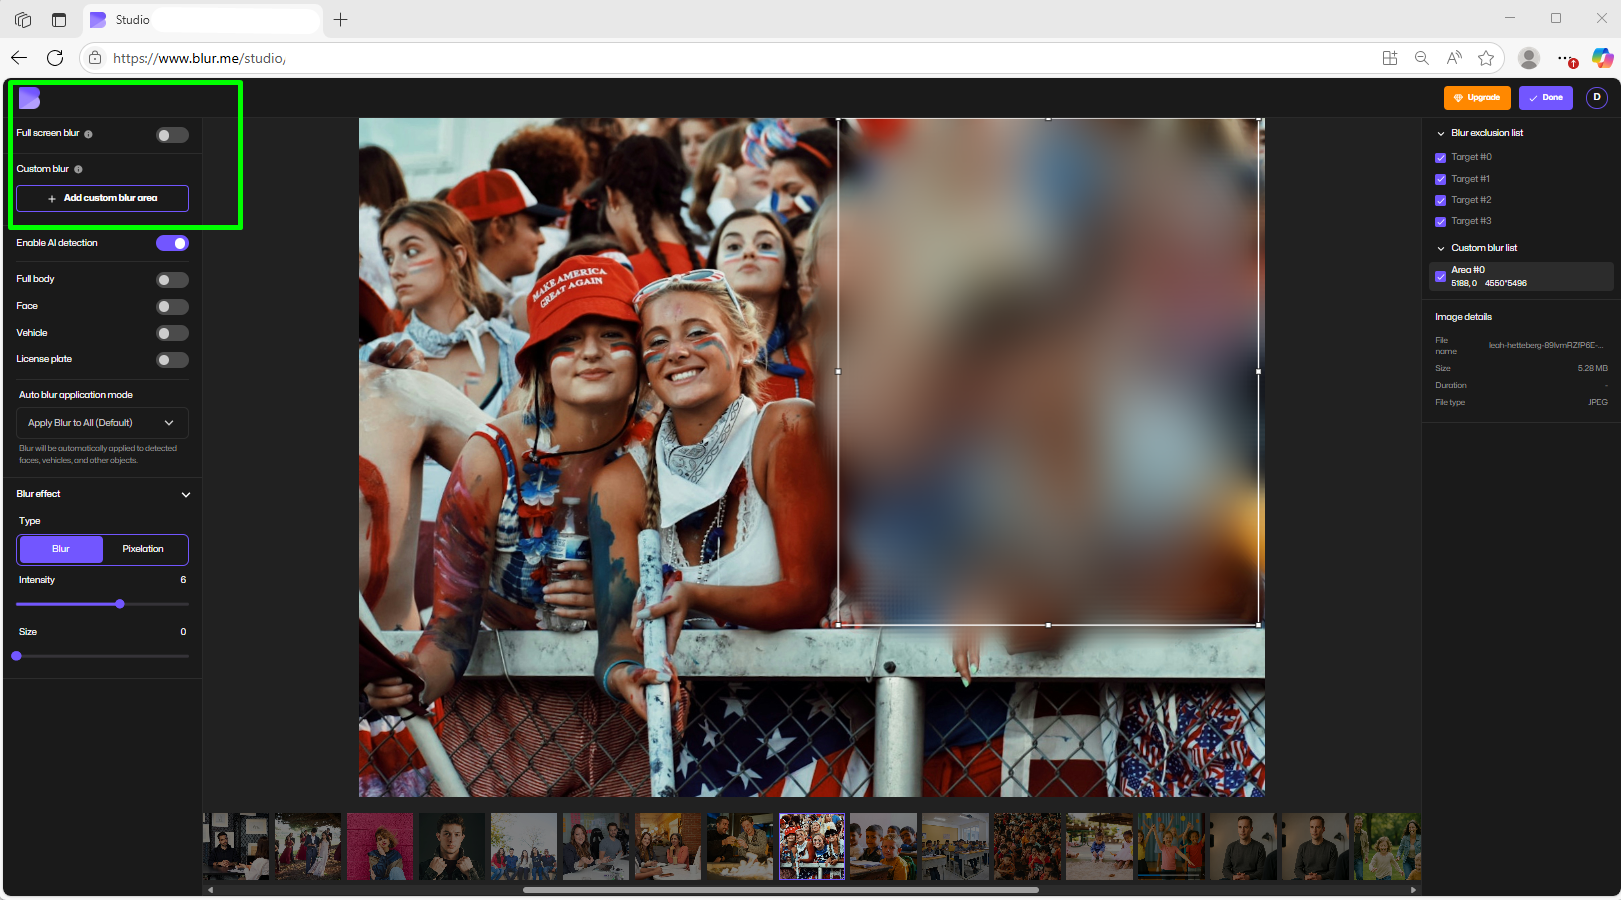Click the browser zoom out magnifier icon
The height and width of the screenshot is (900, 1621).
tap(1421, 58)
